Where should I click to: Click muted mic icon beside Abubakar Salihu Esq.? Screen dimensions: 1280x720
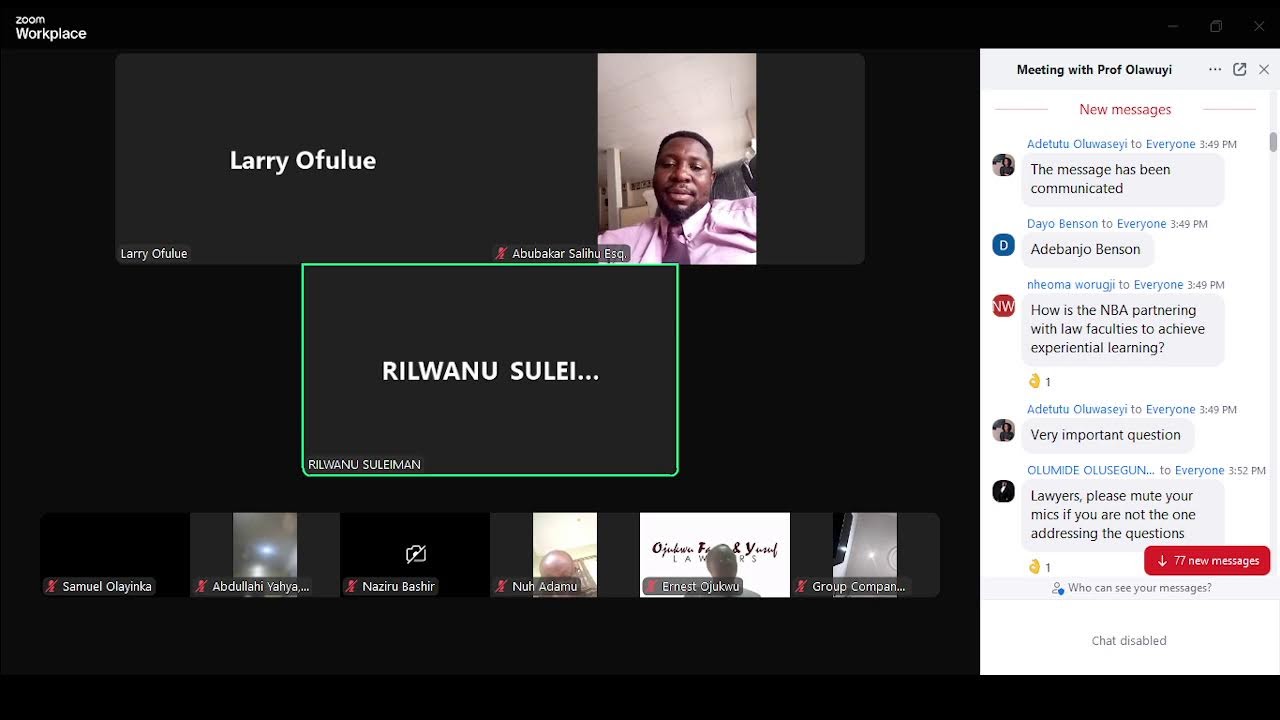tap(502, 254)
